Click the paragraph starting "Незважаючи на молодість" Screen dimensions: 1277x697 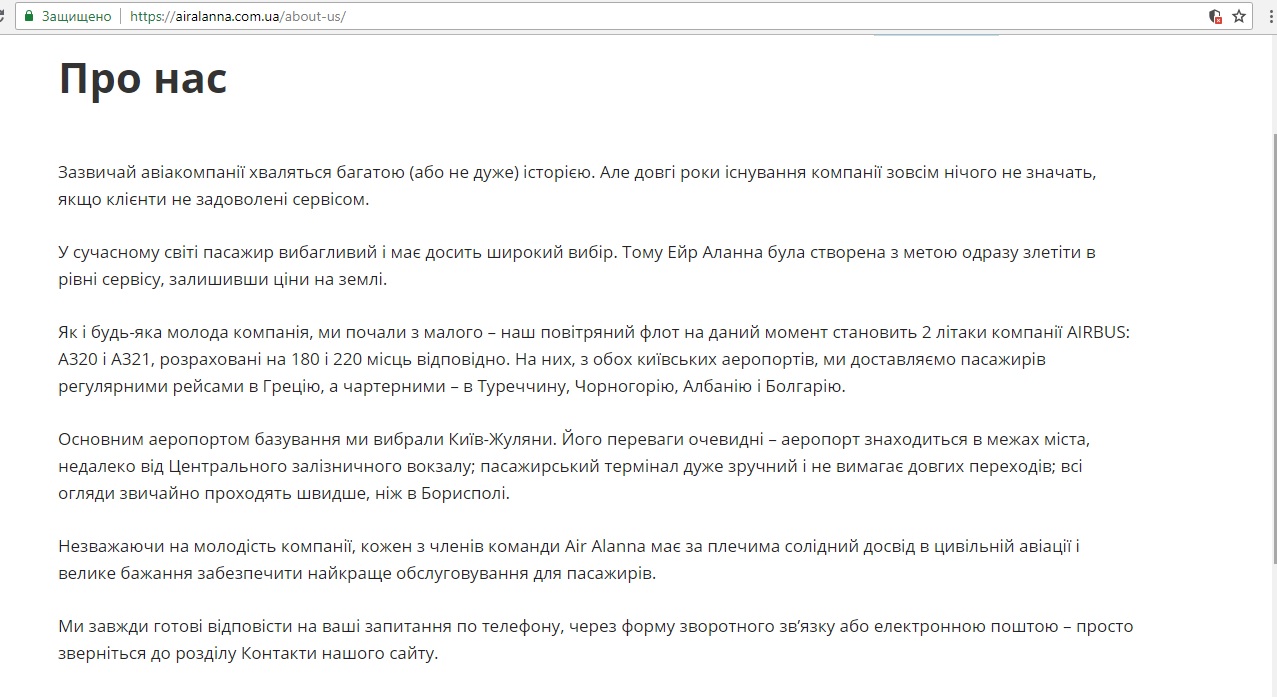coord(569,560)
